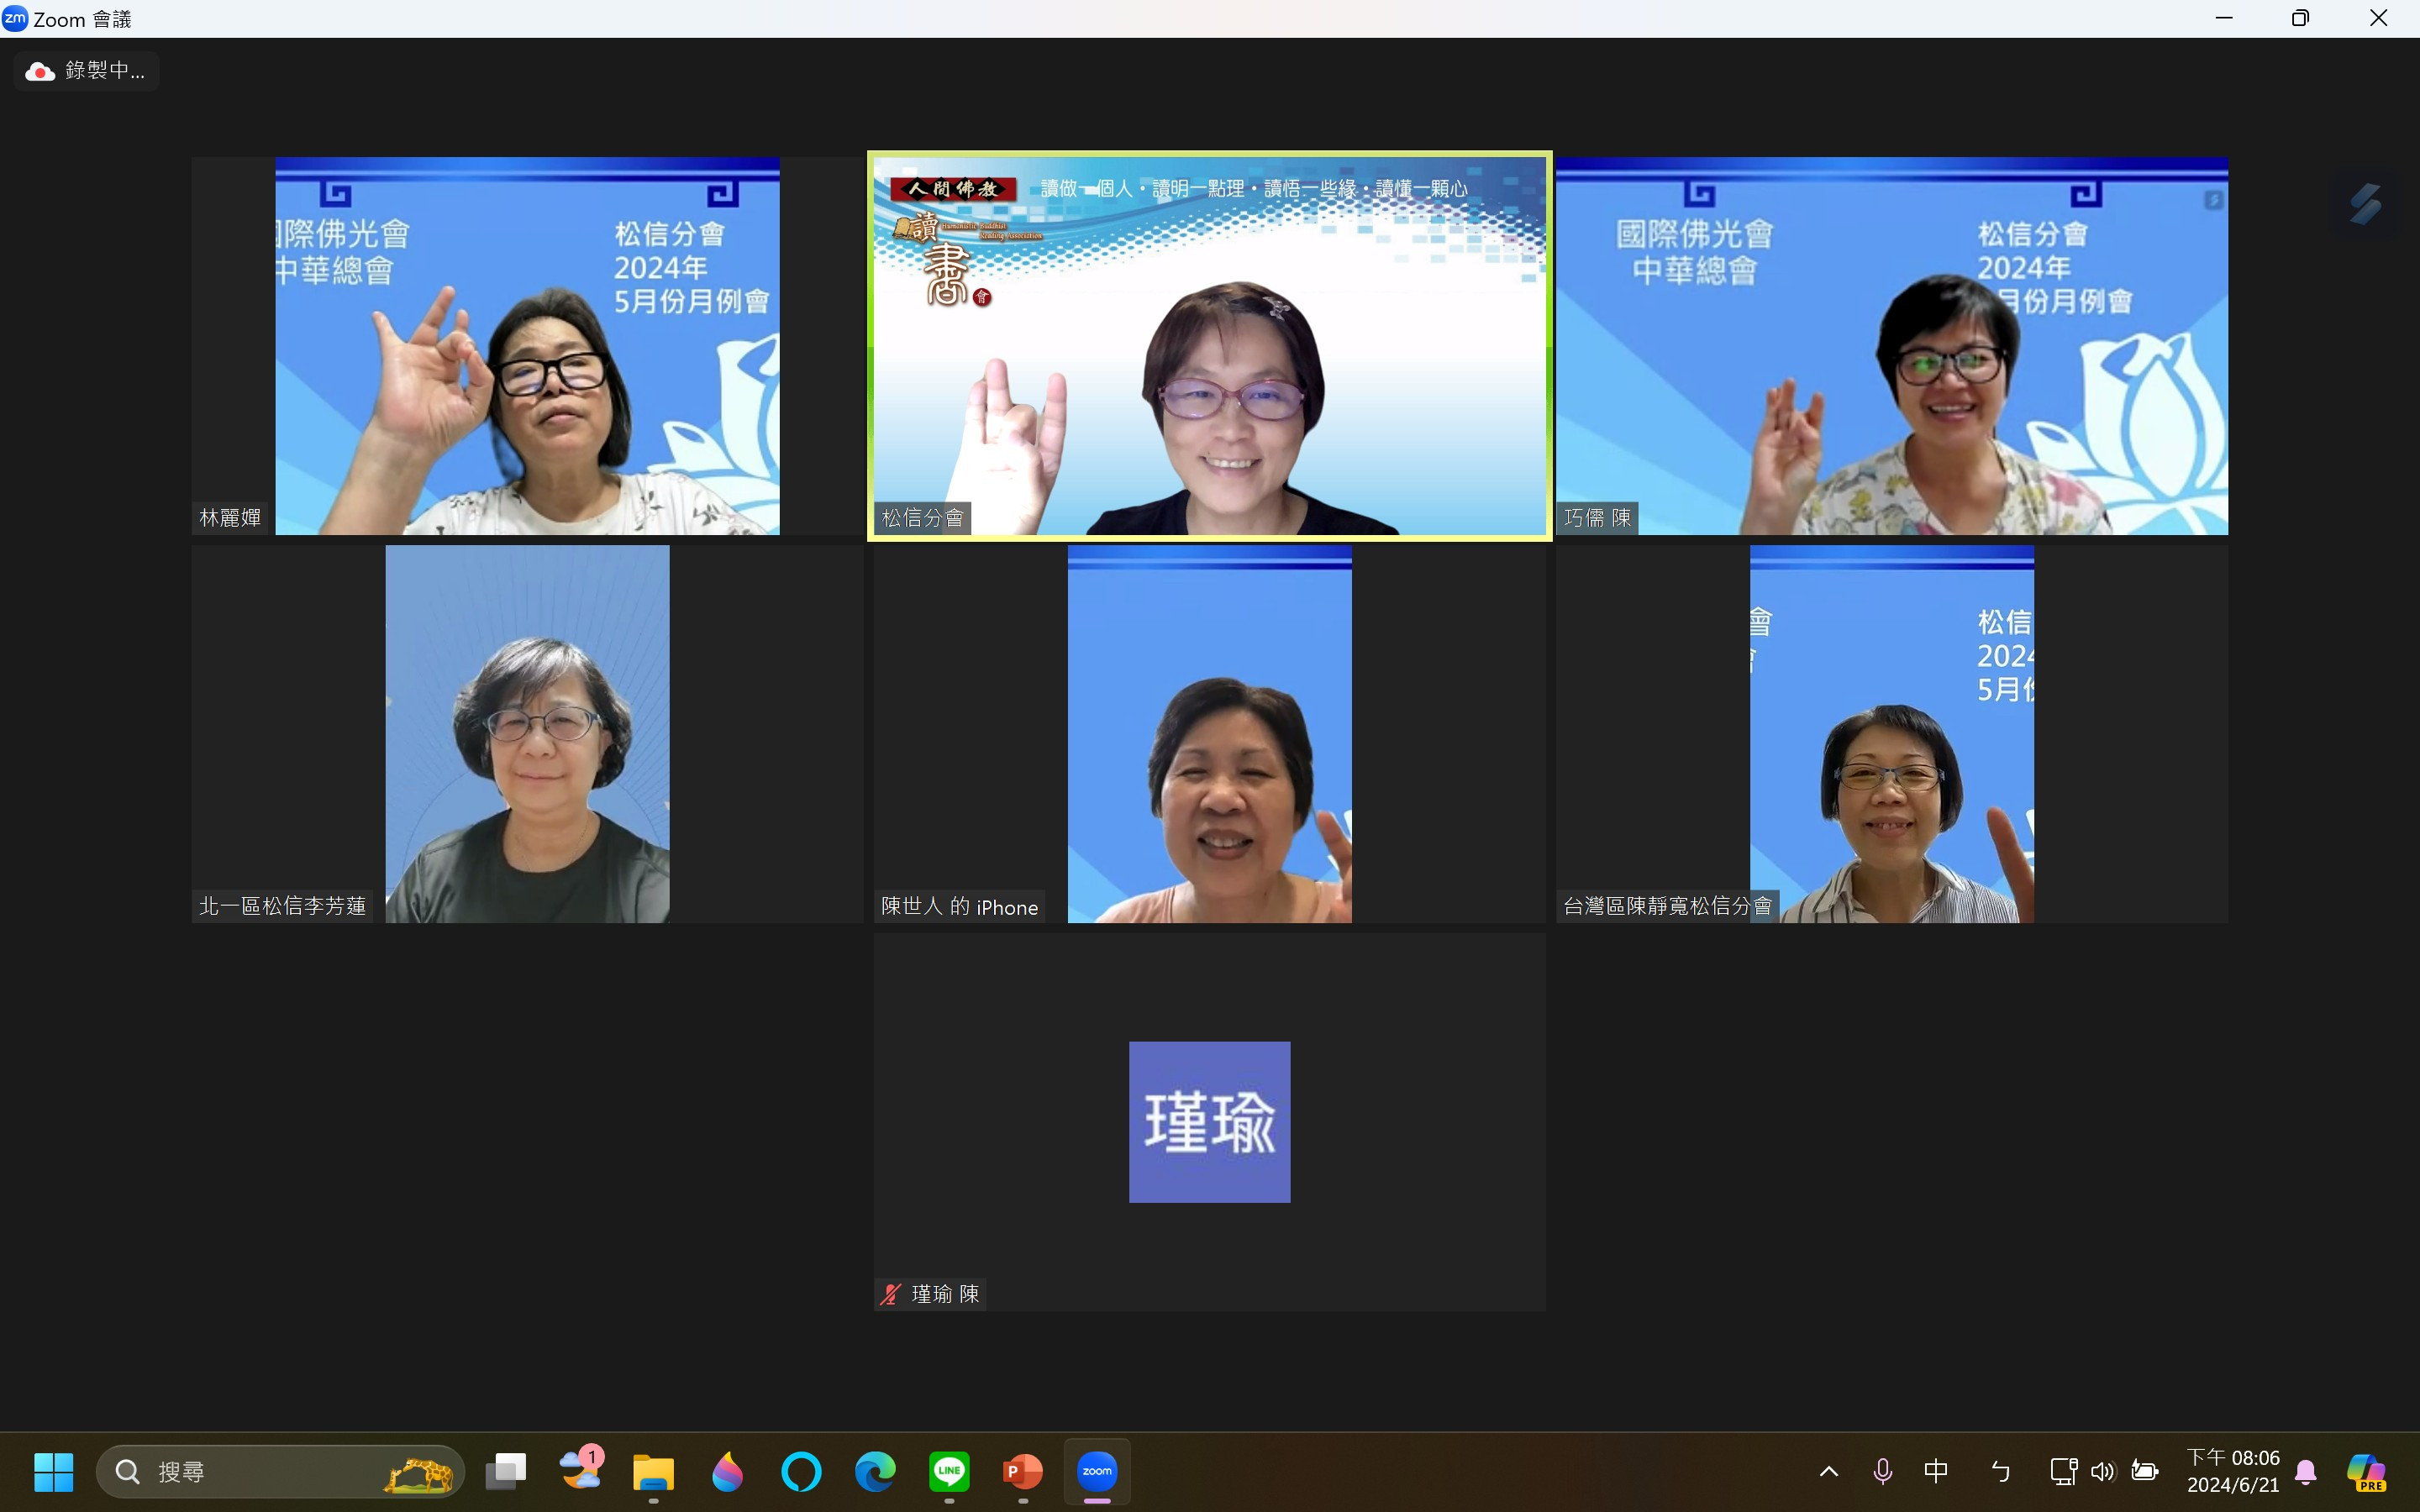Toggle the ㄅ Bopomofo input mode indicator
Screen dimensions: 2420x1512
click(2000, 1471)
